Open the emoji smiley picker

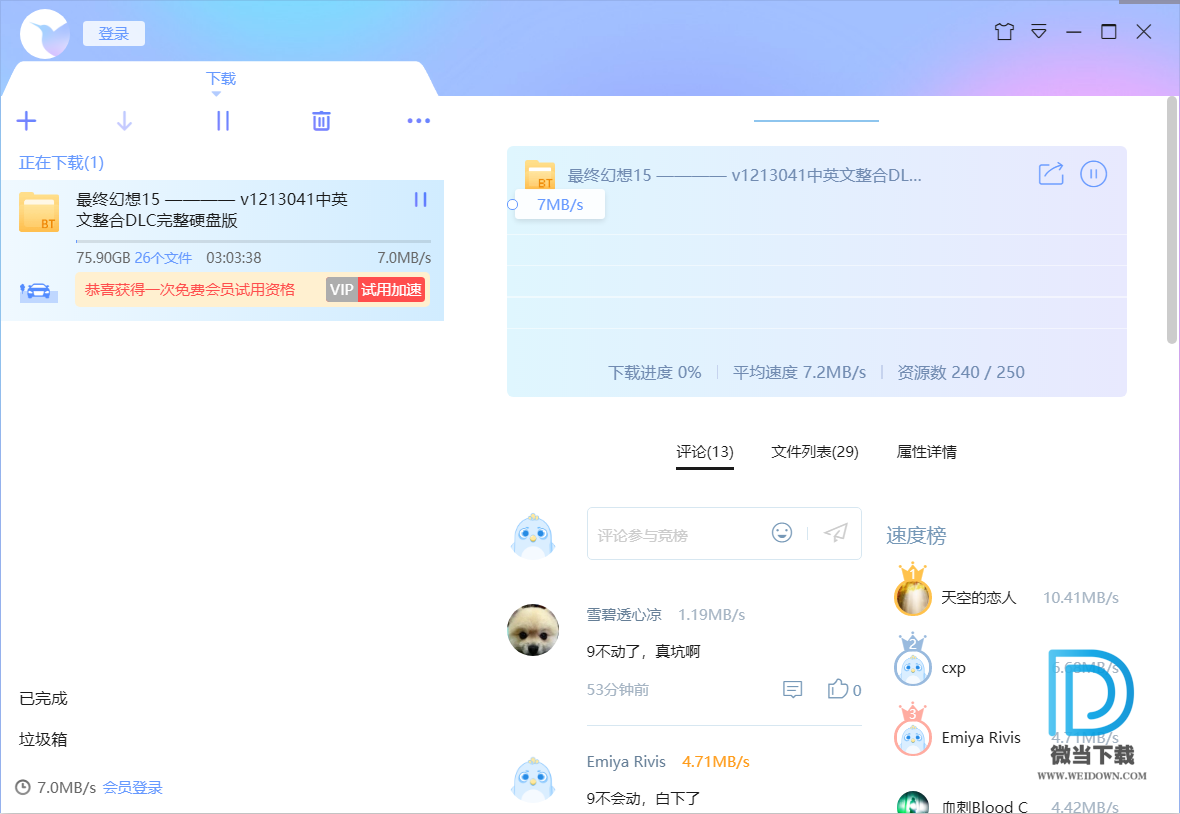782,533
